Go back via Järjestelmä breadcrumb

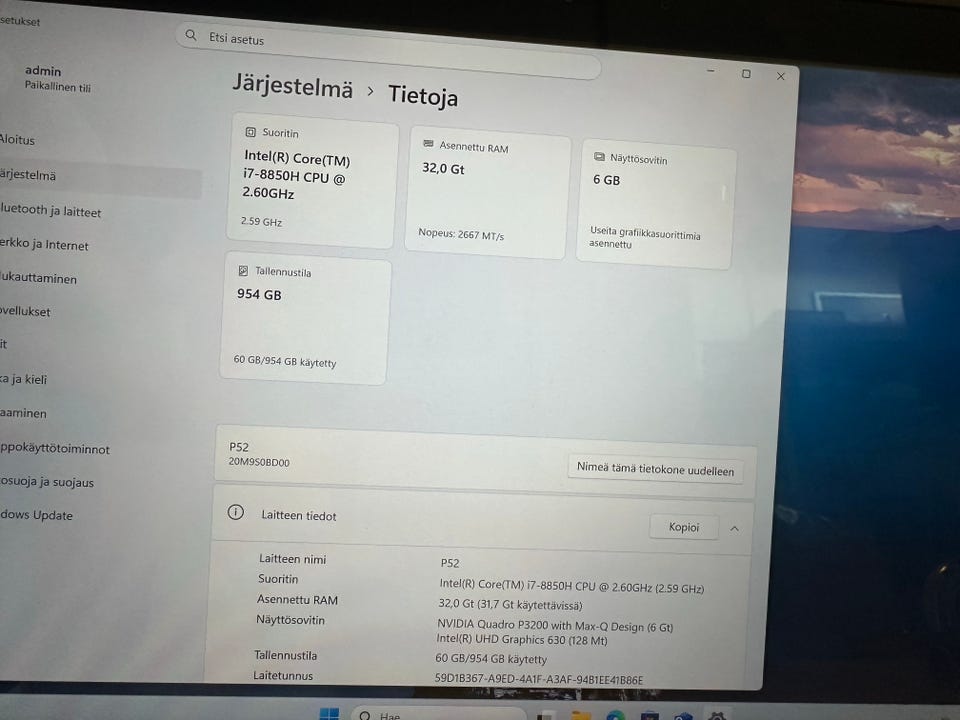tap(293, 85)
